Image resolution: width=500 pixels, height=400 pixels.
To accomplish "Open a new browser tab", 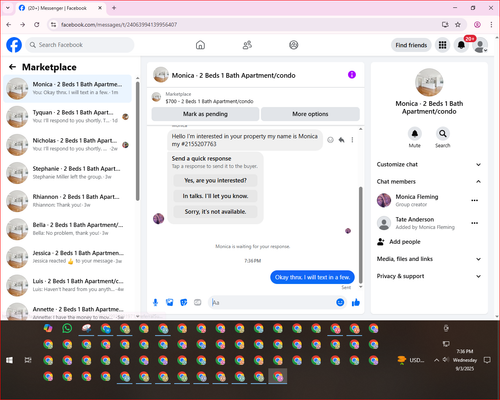I will pyautogui.click(x=114, y=8).
